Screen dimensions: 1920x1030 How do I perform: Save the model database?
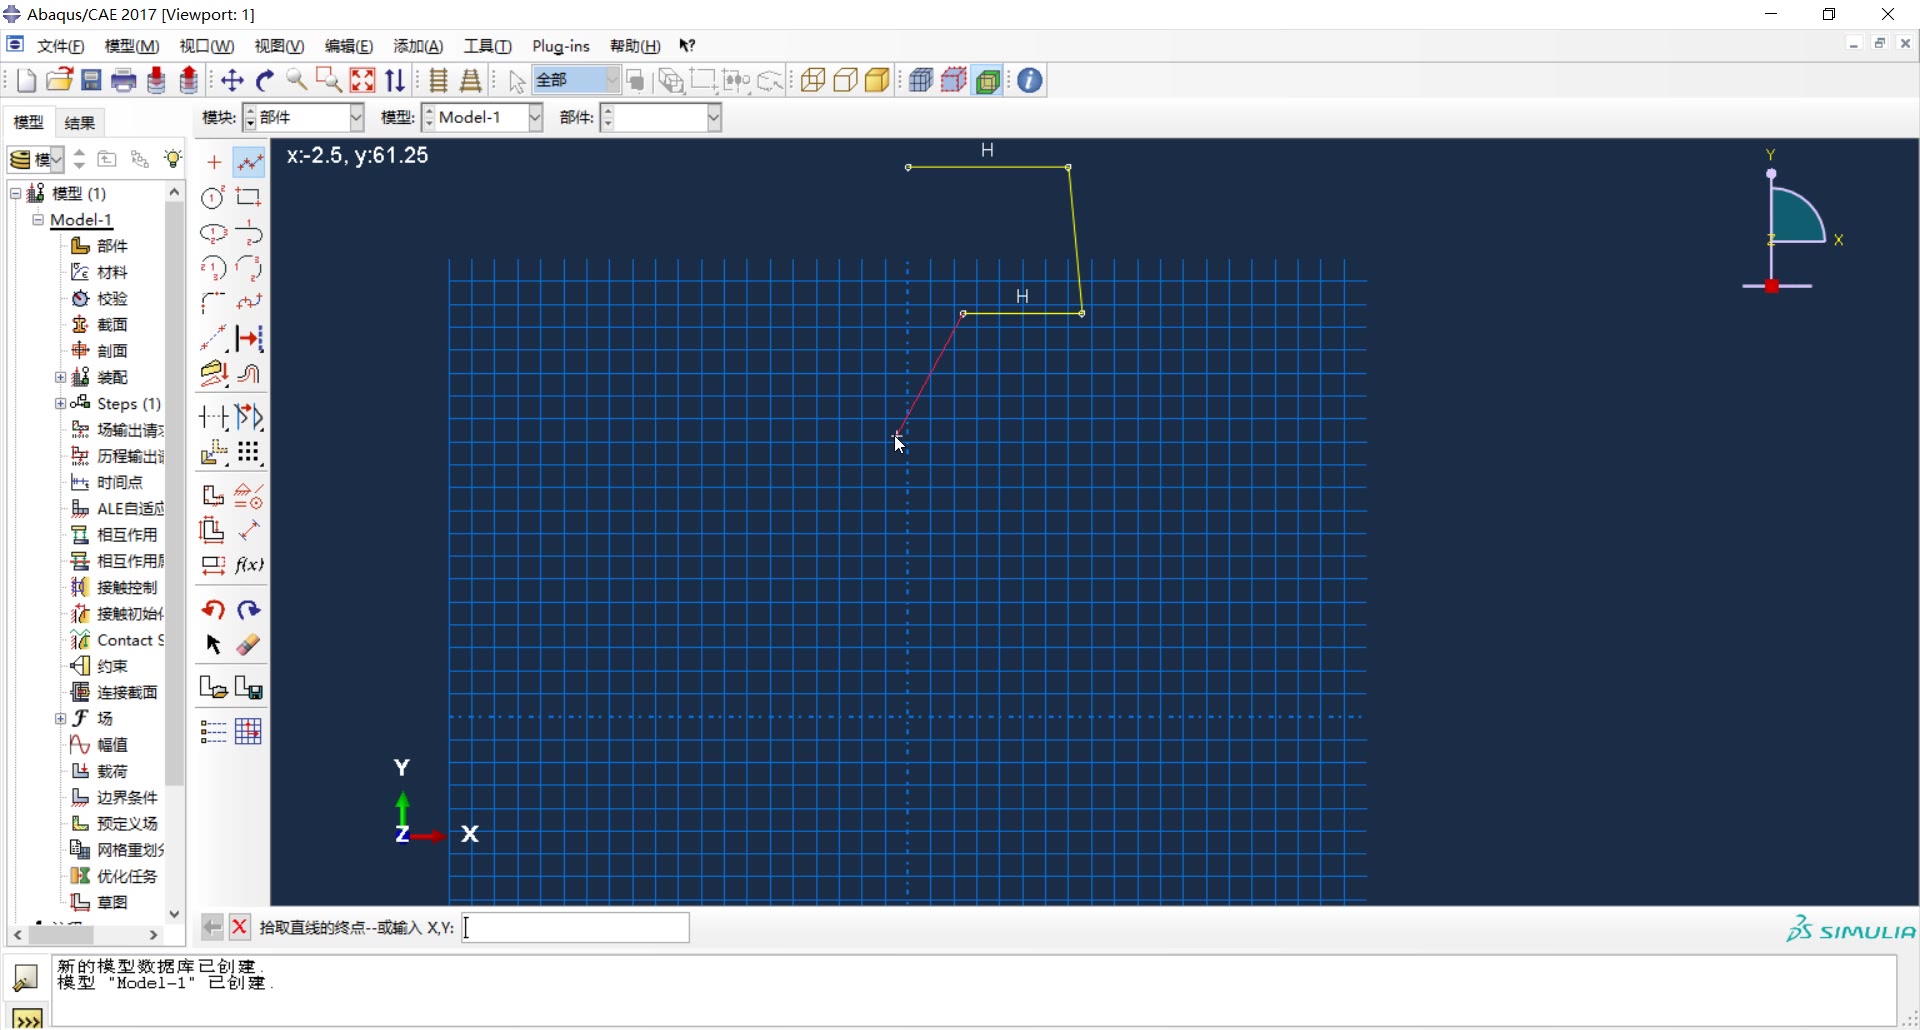92,81
